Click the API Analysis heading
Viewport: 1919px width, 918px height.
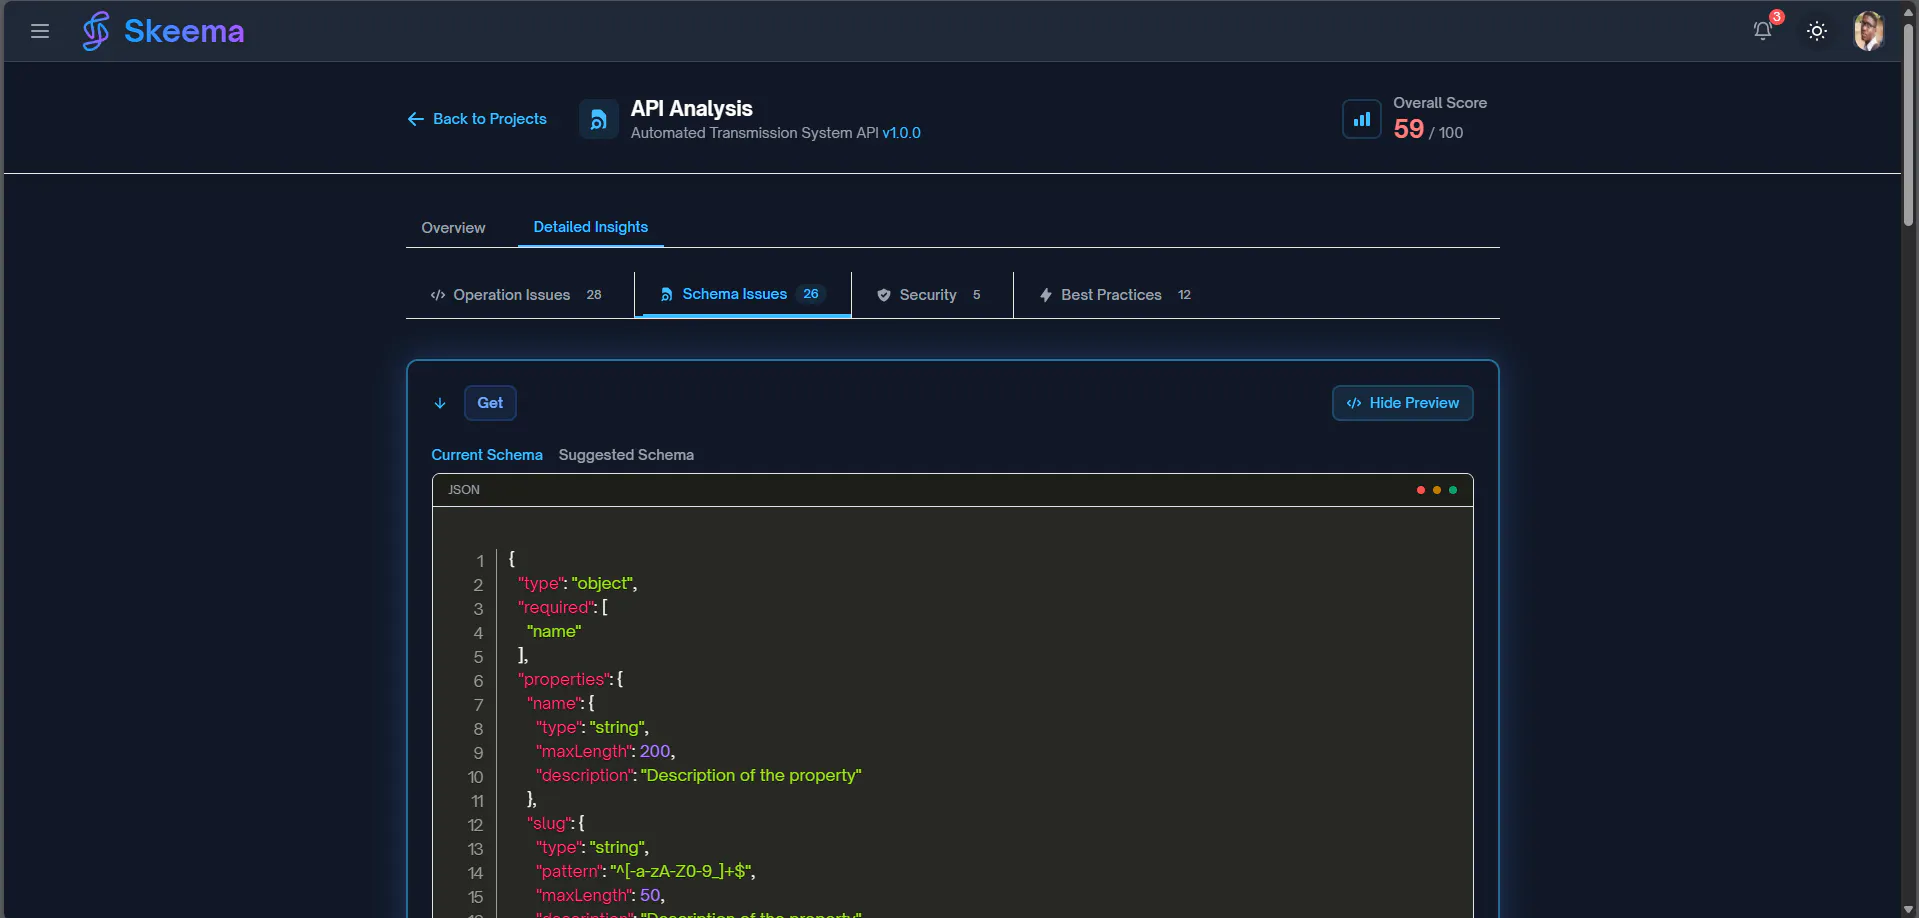[x=692, y=108]
